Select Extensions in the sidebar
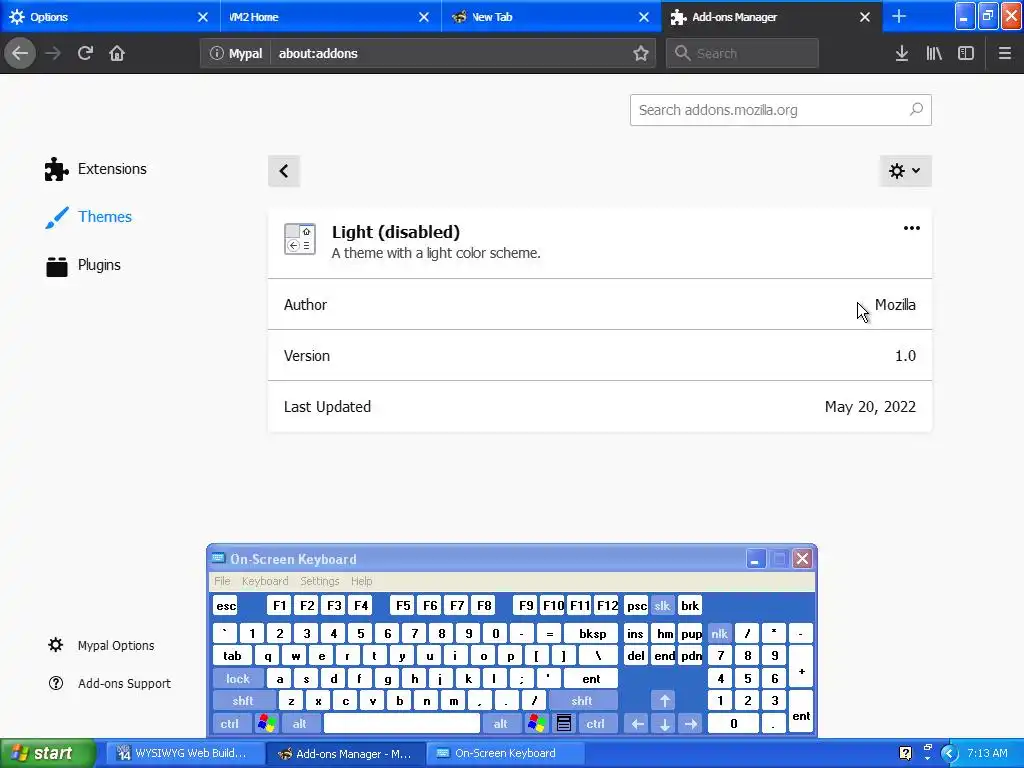This screenshot has height=768, width=1024. coord(95,169)
